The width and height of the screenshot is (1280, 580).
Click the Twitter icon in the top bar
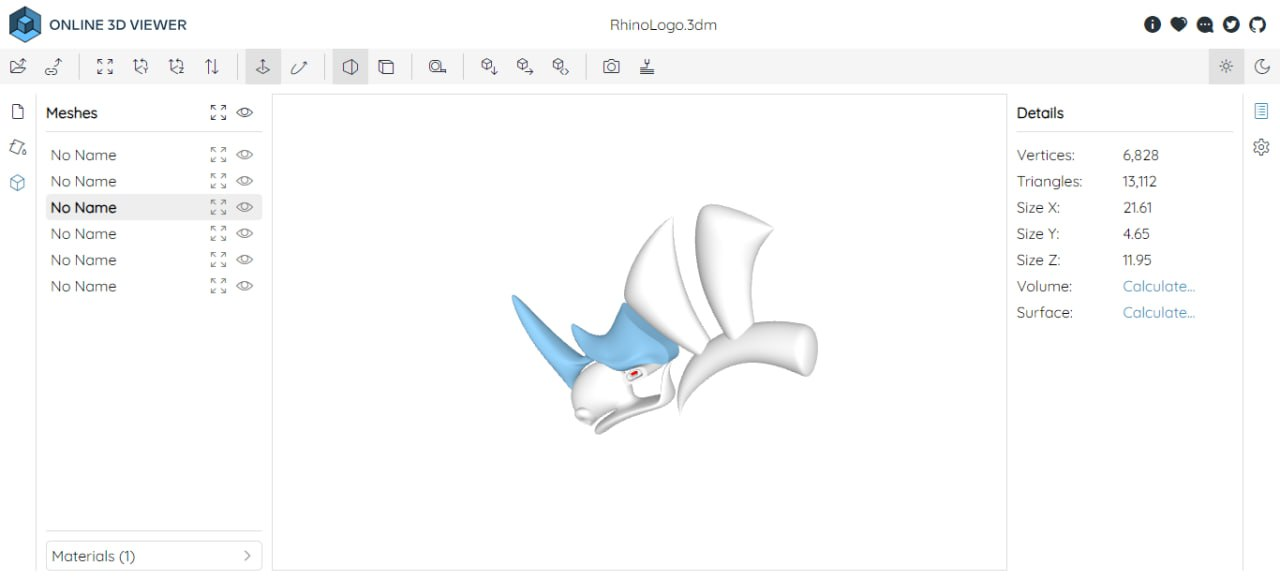[x=1231, y=24]
